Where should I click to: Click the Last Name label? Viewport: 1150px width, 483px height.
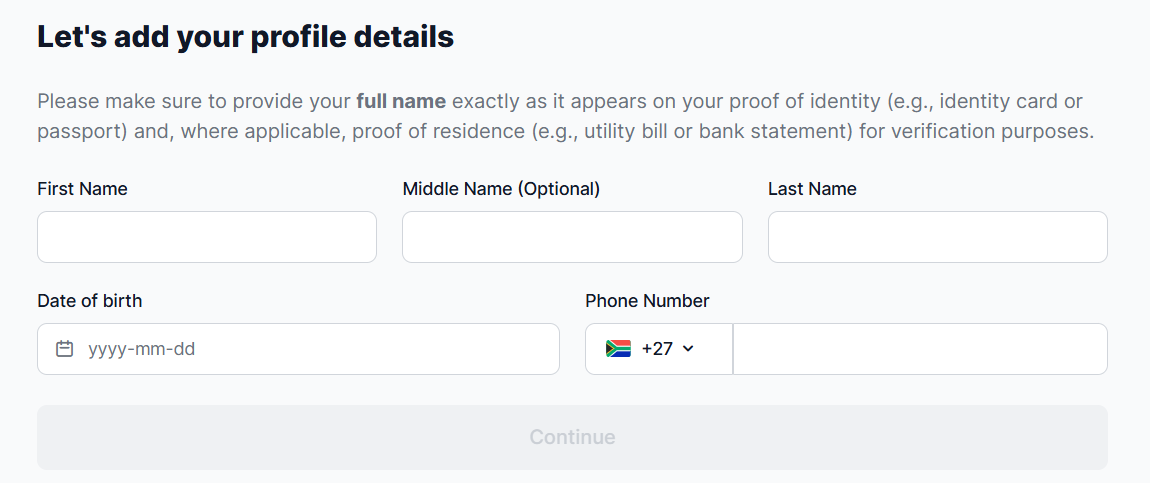(812, 189)
